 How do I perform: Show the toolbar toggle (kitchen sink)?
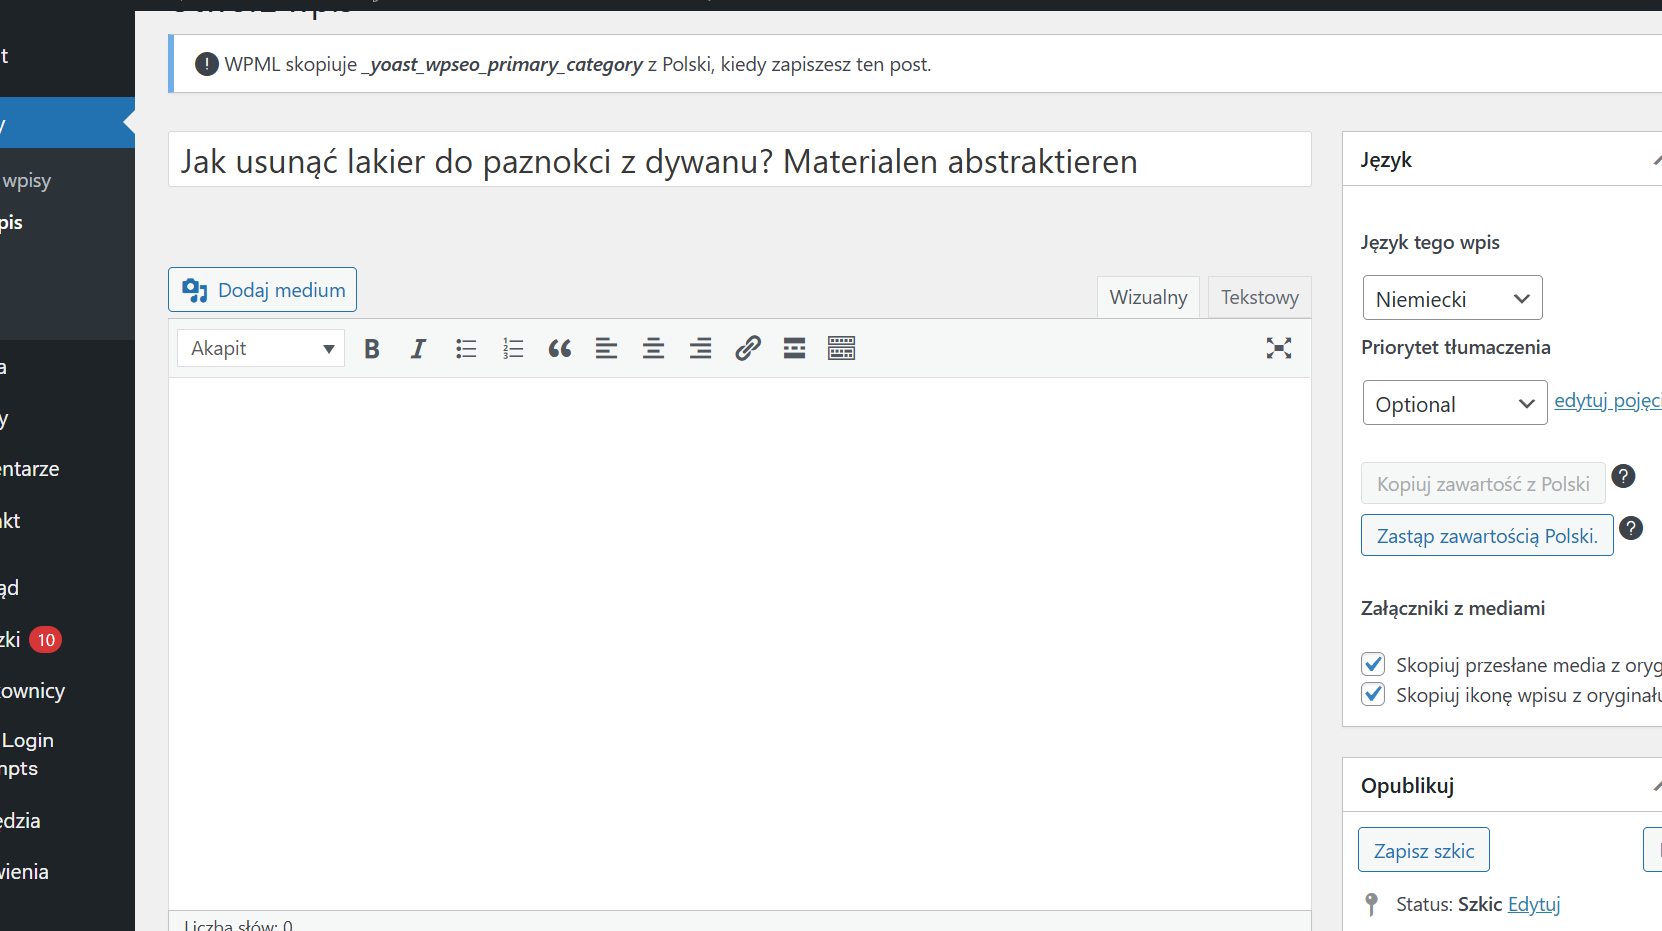tap(841, 349)
